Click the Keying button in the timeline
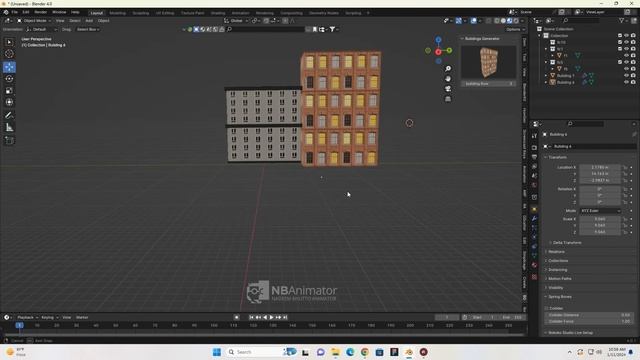640x360 pixels. (49, 317)
